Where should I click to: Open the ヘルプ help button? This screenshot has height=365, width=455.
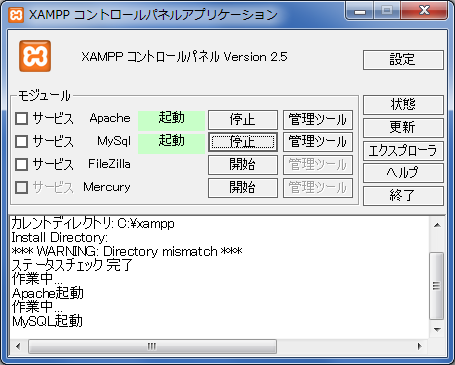[x=403, y=173]
